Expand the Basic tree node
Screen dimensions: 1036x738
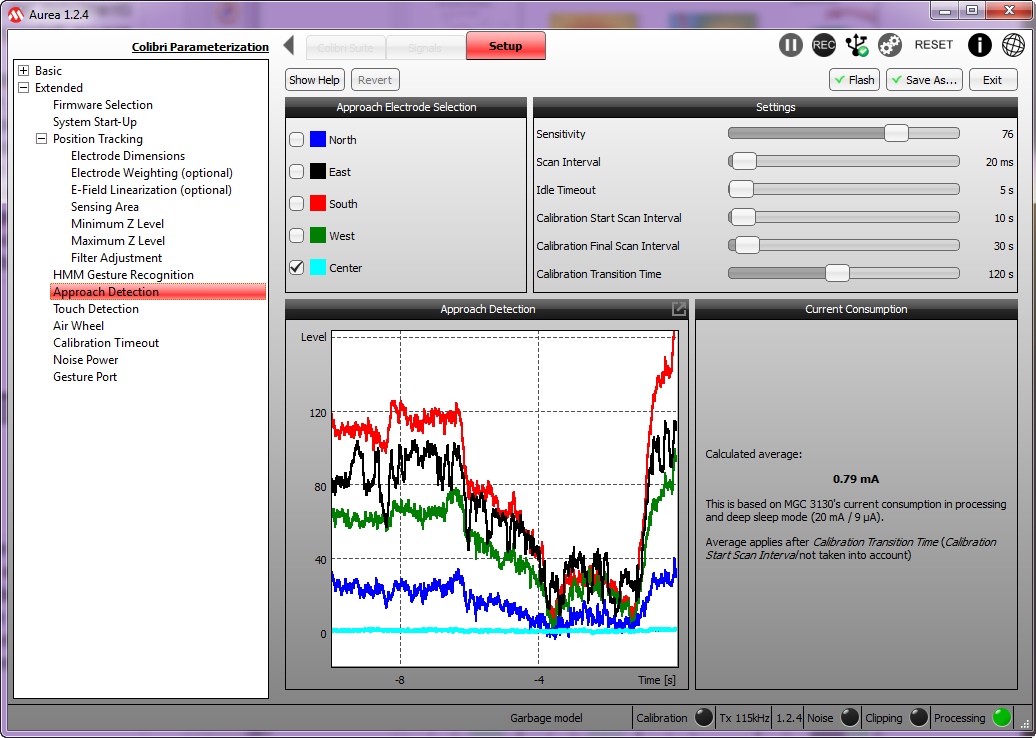coord(24,71)
